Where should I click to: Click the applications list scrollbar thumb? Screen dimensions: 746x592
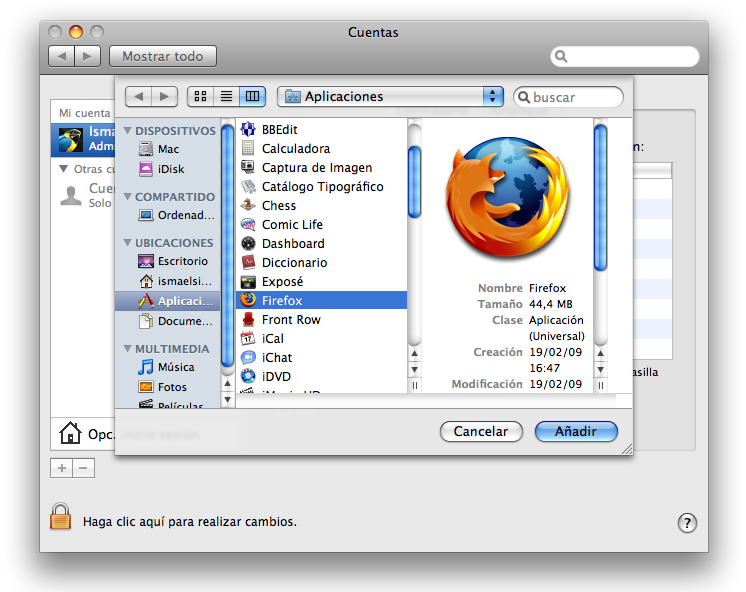414,182
